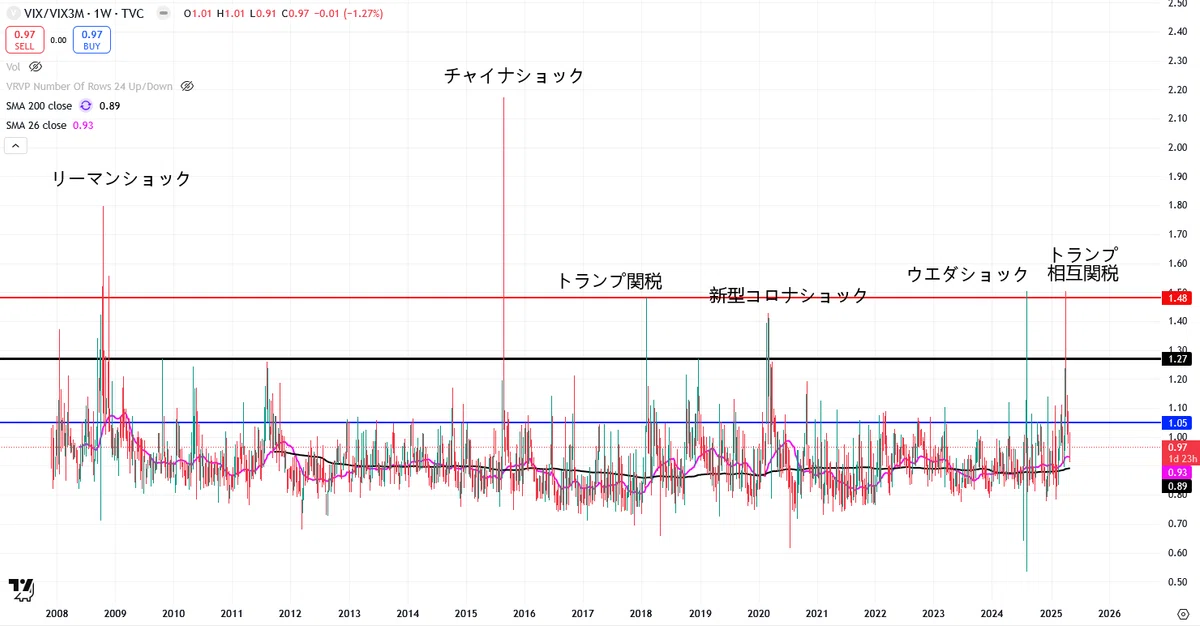The width and height of the screenshot is (1200, 626).
Task: Open the TradingView logo link
Action: 22,590
